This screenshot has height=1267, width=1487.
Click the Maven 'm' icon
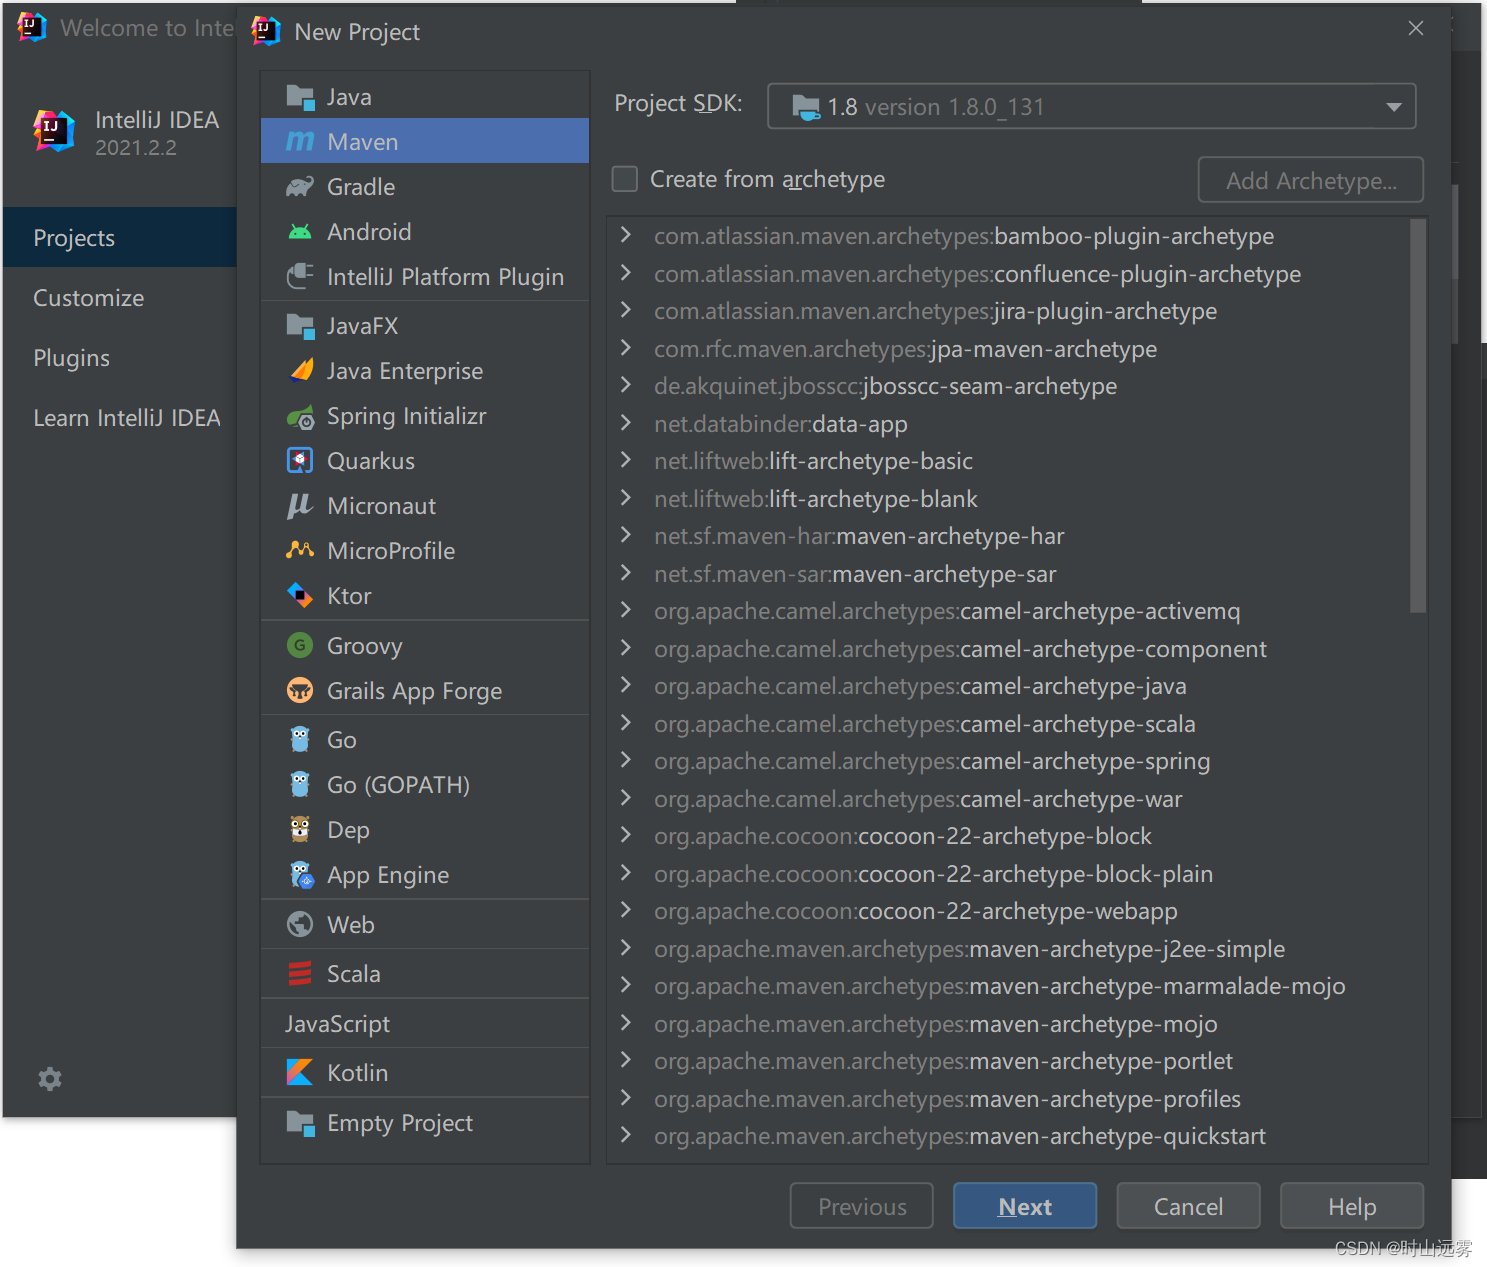coord(300,142)
